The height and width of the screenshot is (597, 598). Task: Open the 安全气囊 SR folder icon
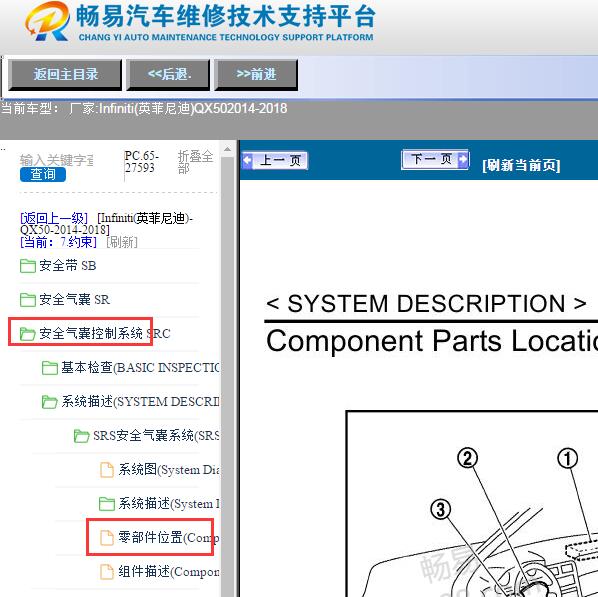coord(28,300)
